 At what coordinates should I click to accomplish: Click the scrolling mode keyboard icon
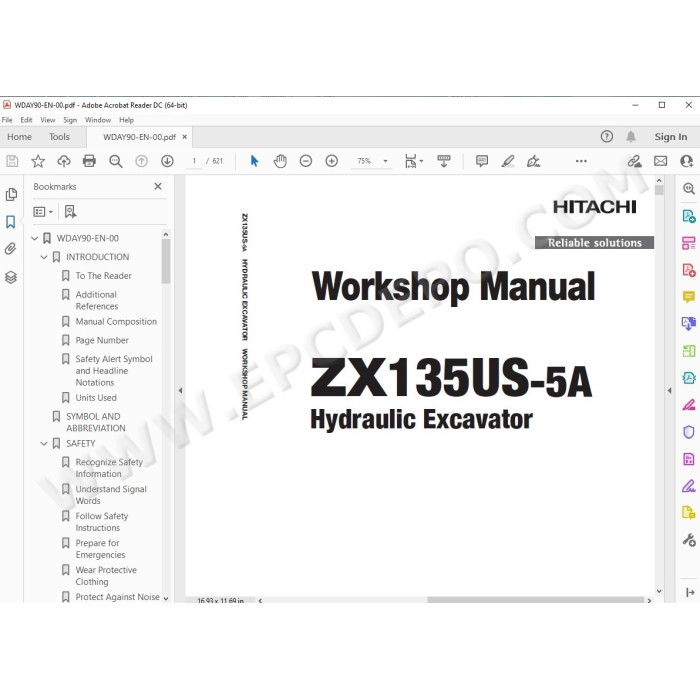click(444, 161)
